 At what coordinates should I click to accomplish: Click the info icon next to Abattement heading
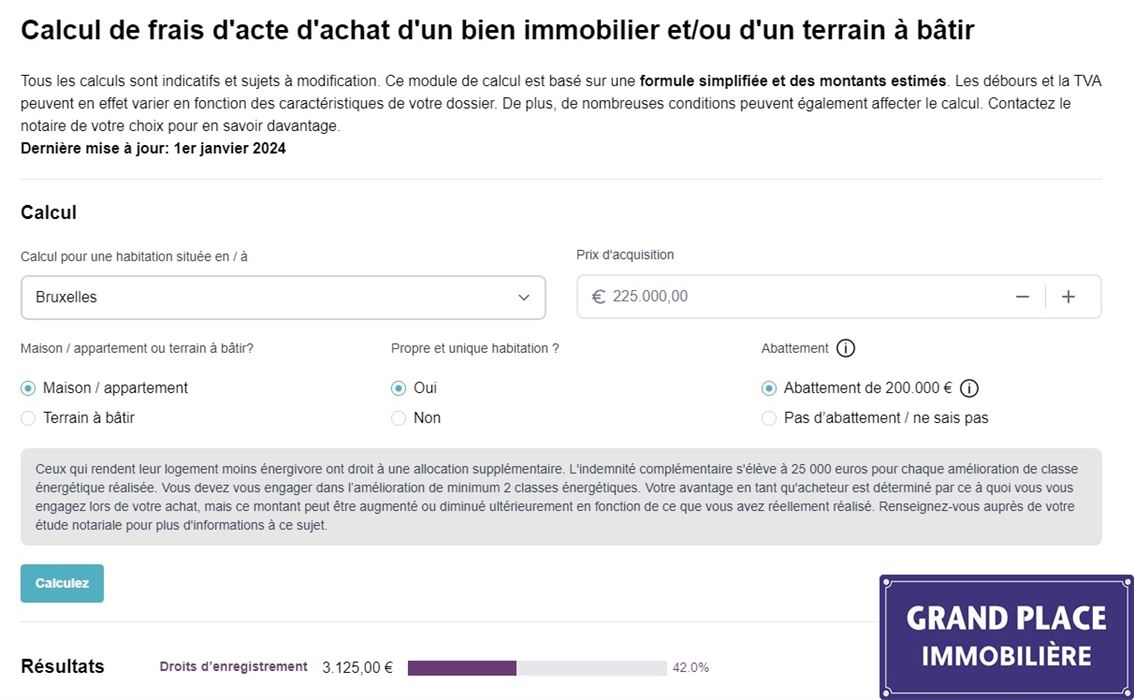point(846,349)
